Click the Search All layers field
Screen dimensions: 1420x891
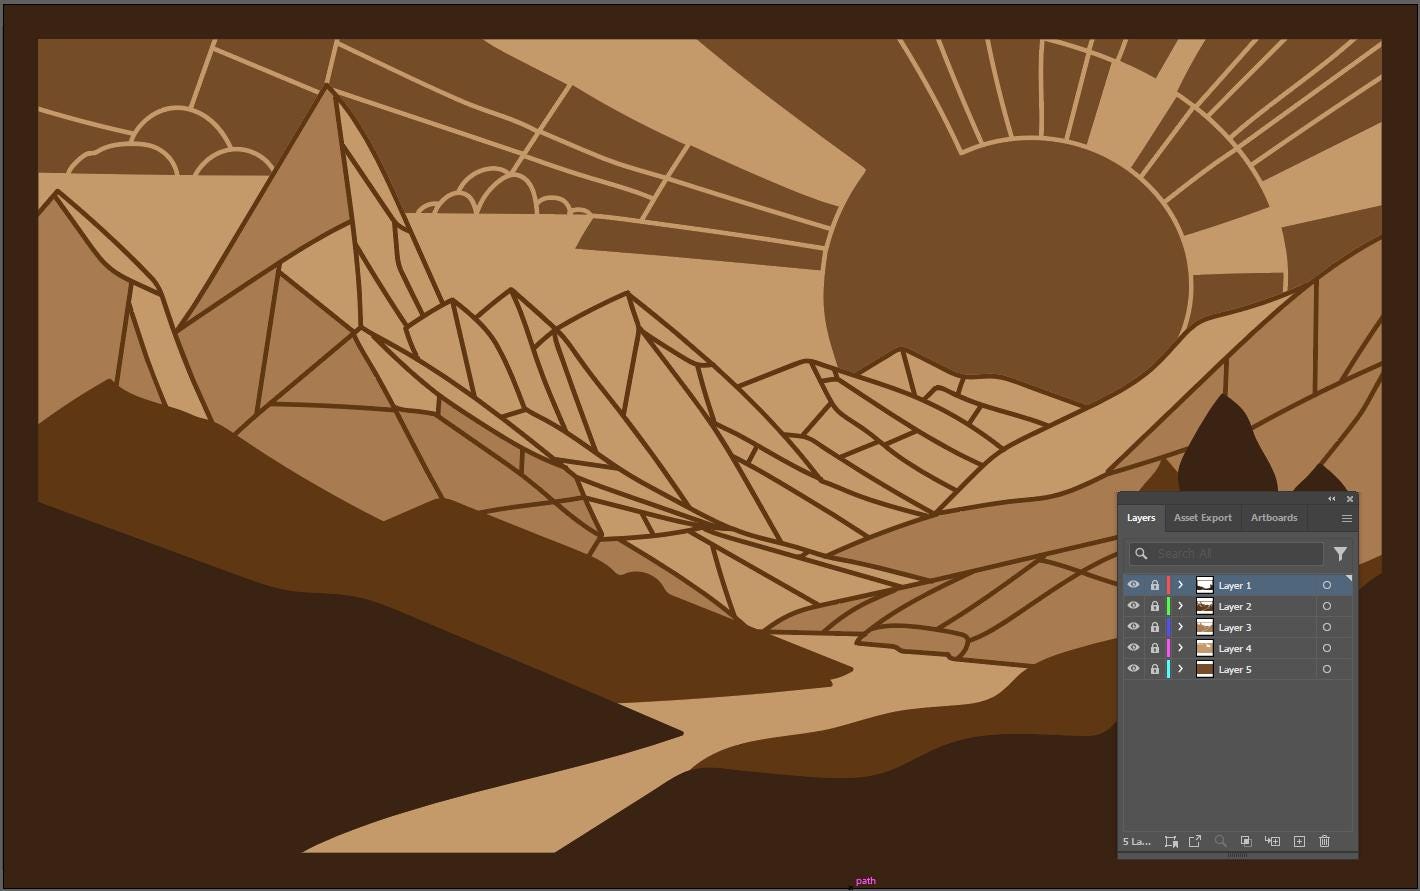pos(1227,553)
